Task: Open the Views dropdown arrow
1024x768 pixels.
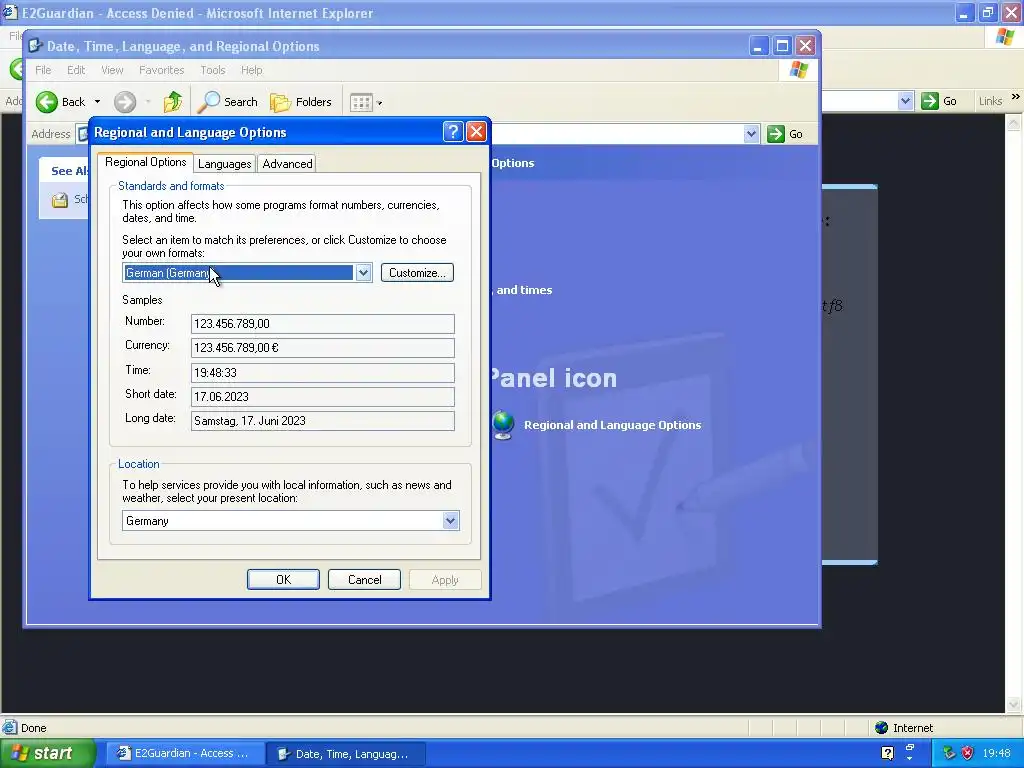Action: click(x=379, y=103)
